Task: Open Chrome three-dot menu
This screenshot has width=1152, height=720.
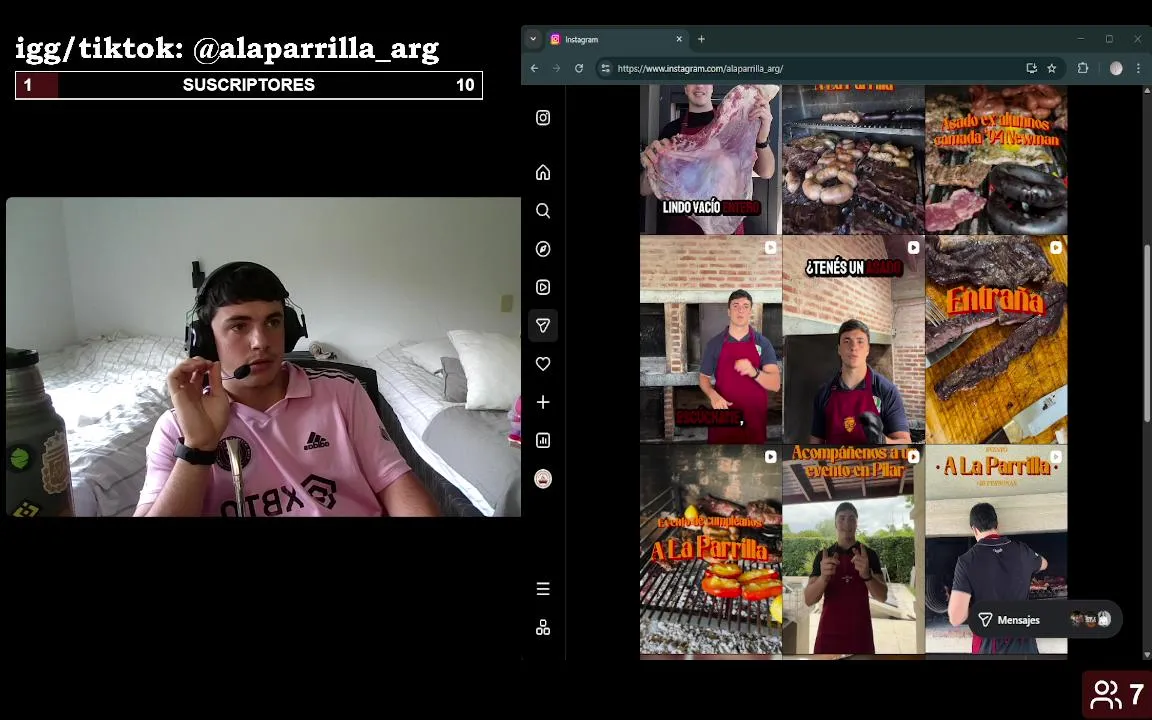Action: tap(1139, 68)
